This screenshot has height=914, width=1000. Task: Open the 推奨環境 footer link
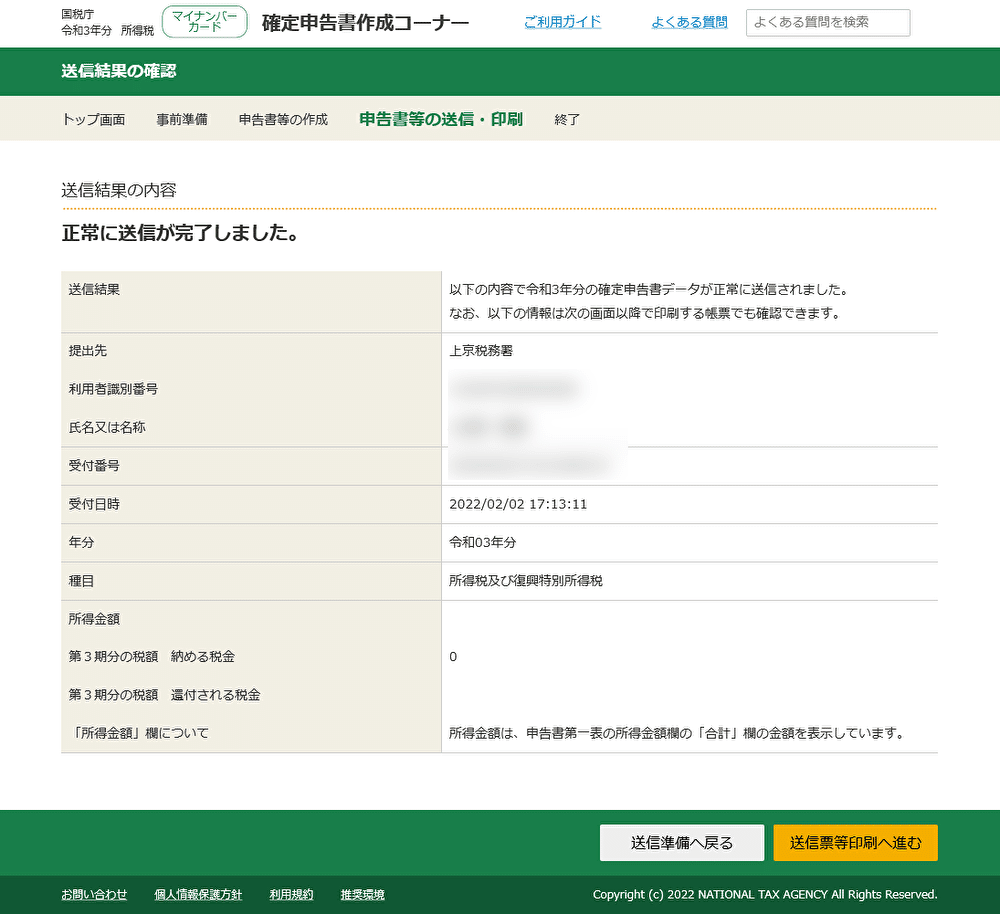[x=361, y=894]
